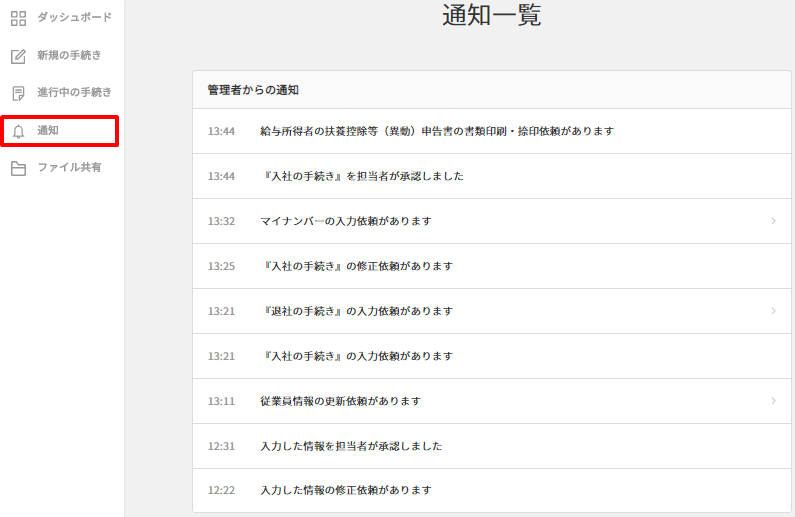Open ダッシュボード from the sidebar

74,18
